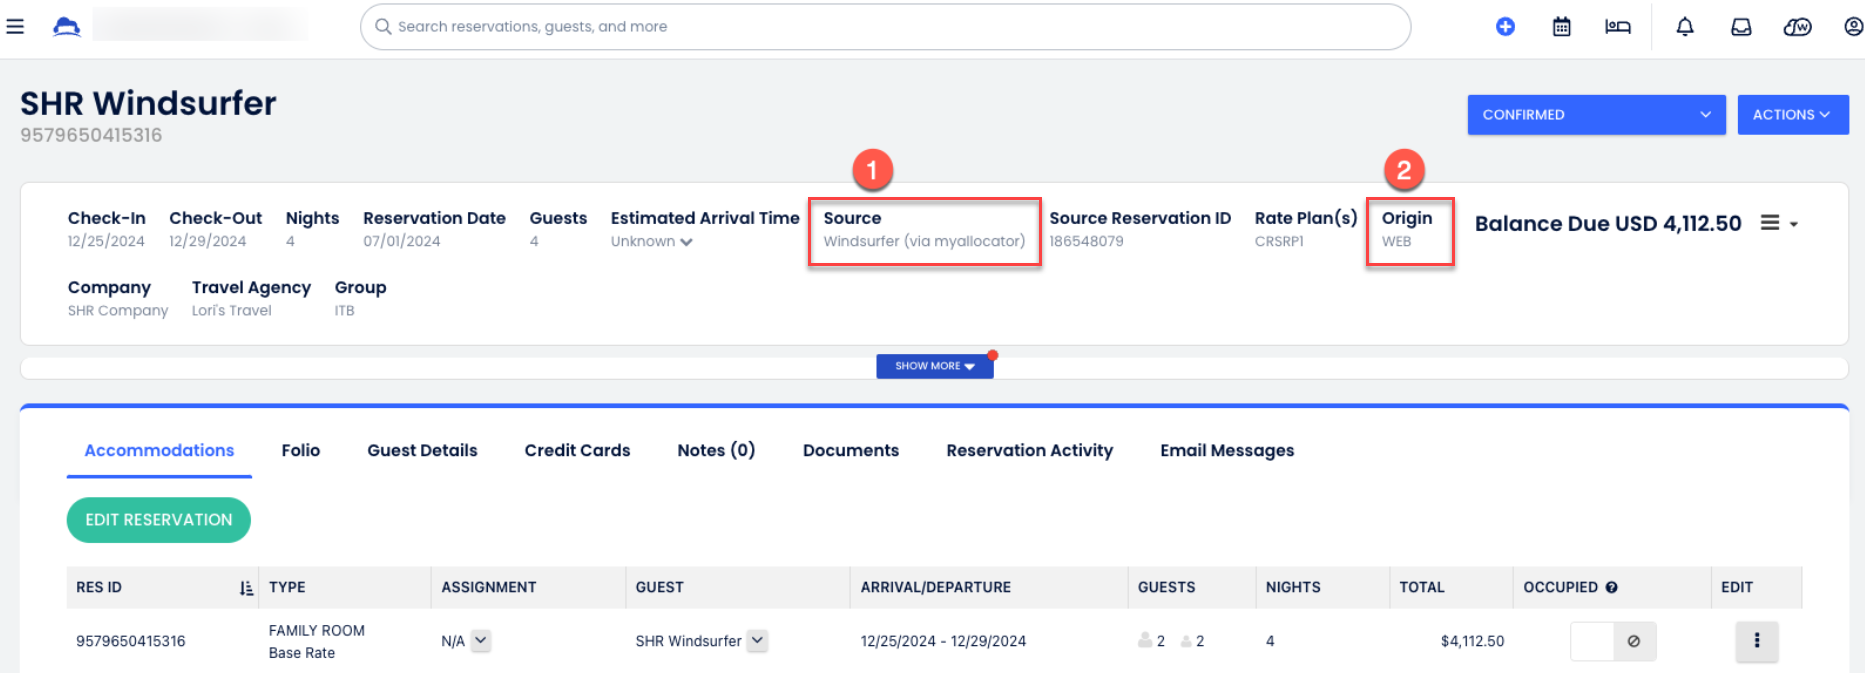
Task: Open the three-dot edit menu in row
Action: click(1756, 641)
